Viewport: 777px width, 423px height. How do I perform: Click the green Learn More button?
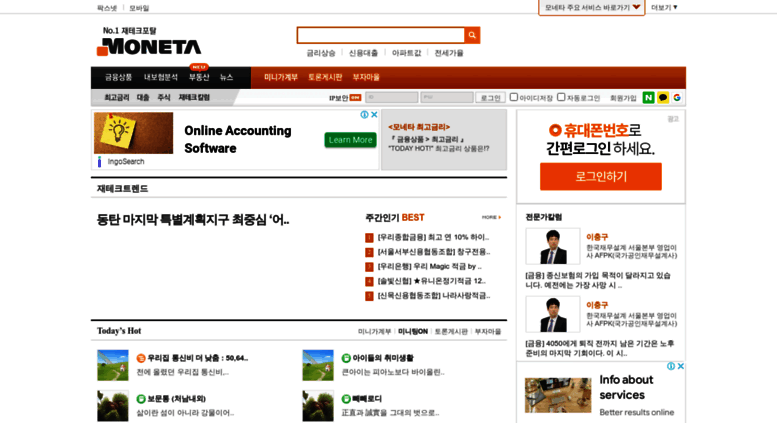coord(350,140)
